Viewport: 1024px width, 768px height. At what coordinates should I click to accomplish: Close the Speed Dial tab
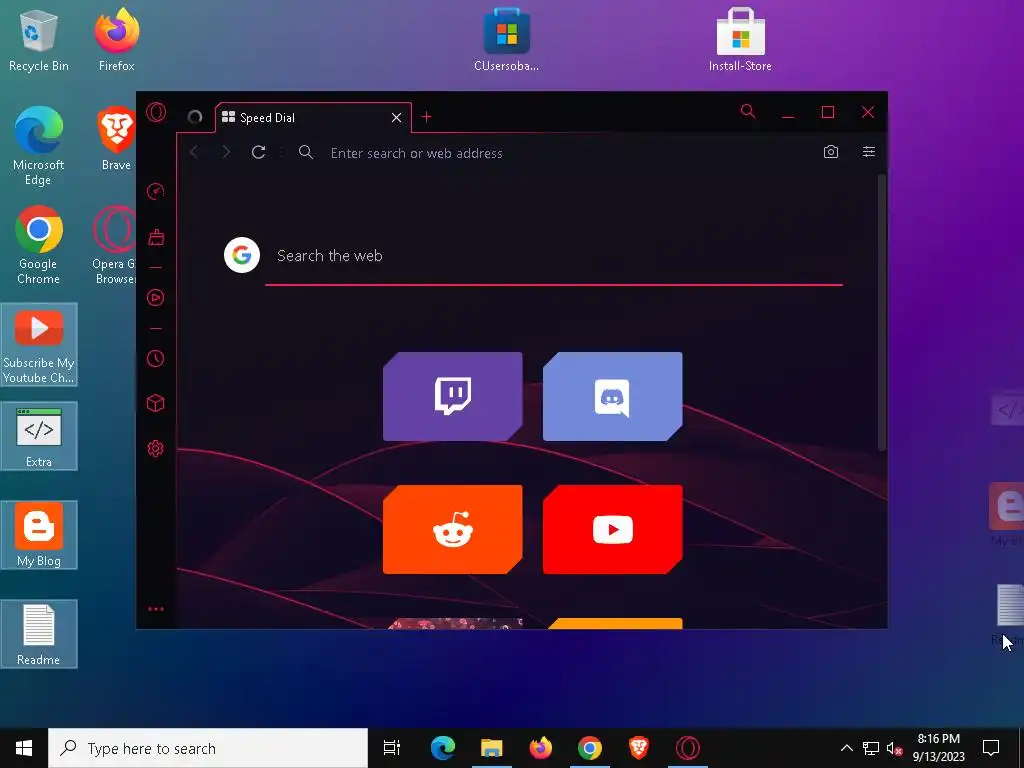click(396, 118)
